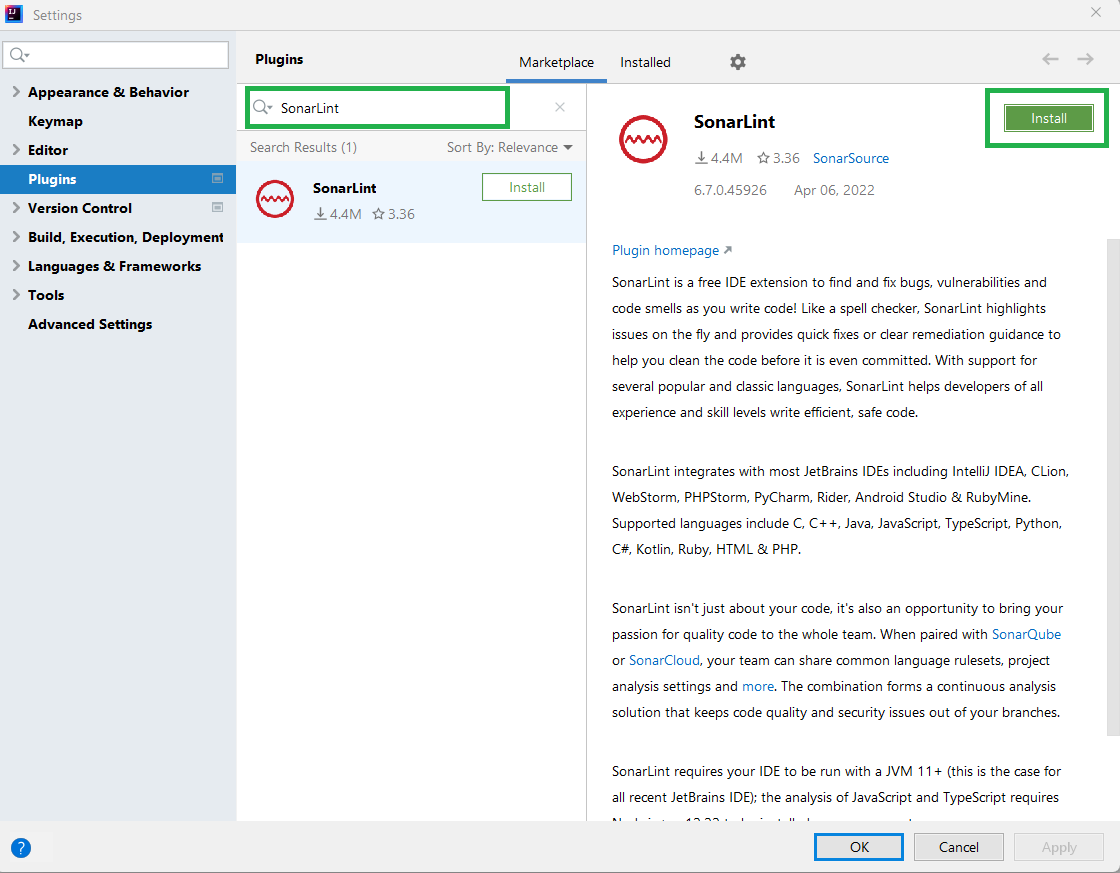Screen dimensions: 1120x873
Task: Click download count icon in details pane
Action: point(701,158)
